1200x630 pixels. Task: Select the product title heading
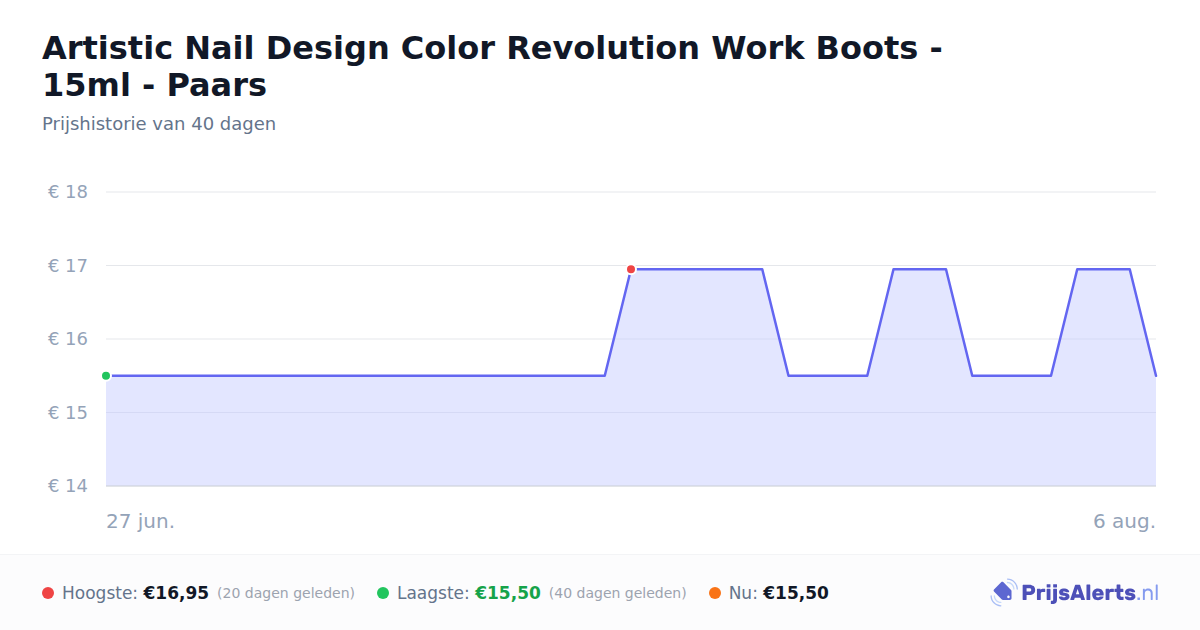pyautogui.click(x=492, y=66)
